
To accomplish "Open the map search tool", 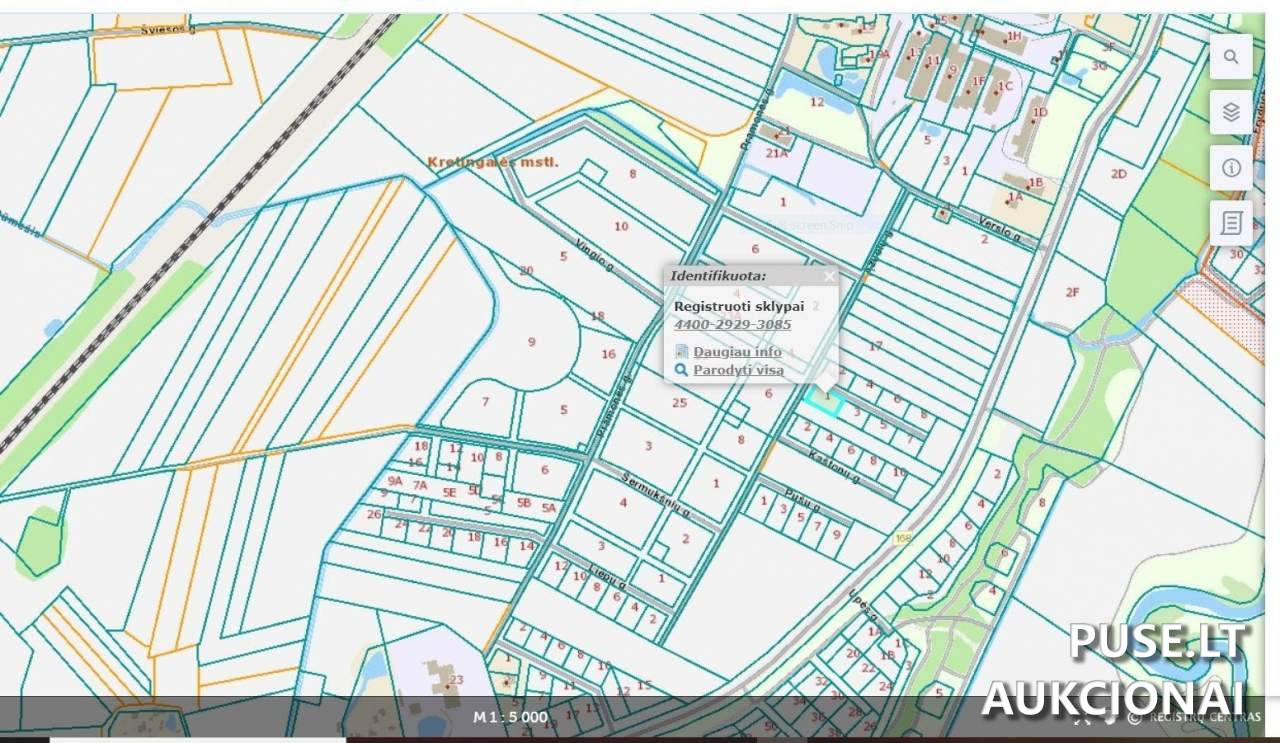I will tap(1231, 57).
